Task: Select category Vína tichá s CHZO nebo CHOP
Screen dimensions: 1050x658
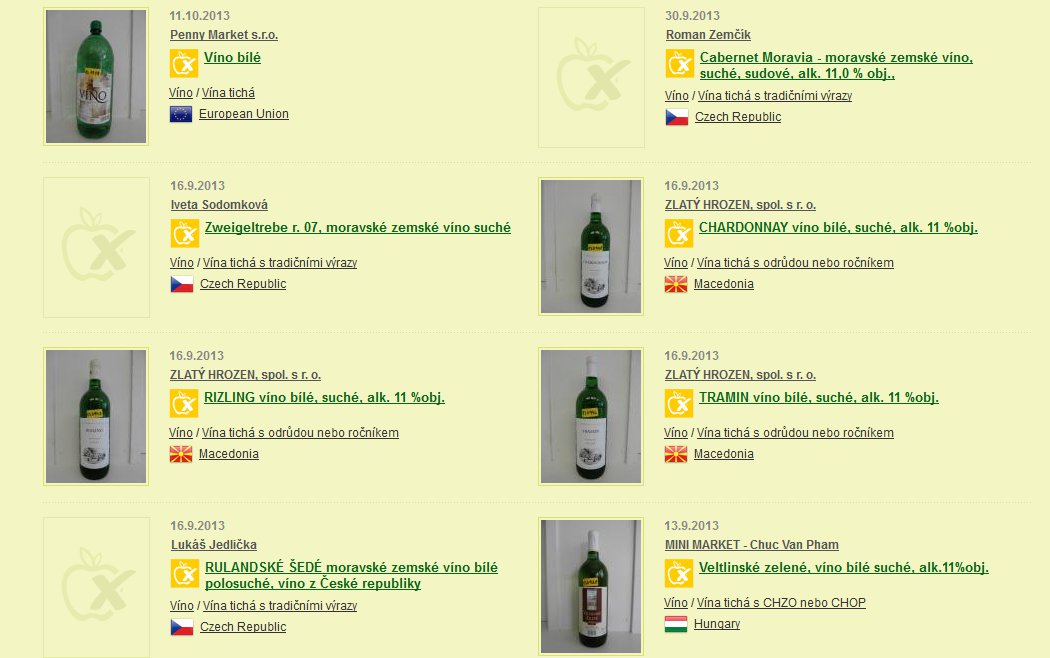Action: 781,602
